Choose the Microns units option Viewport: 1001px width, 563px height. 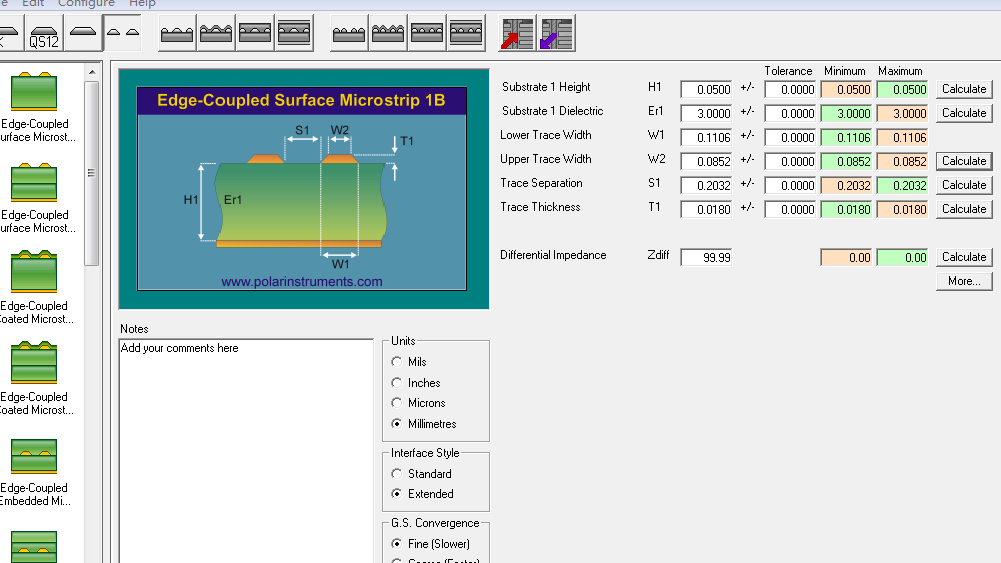[398, 403]
